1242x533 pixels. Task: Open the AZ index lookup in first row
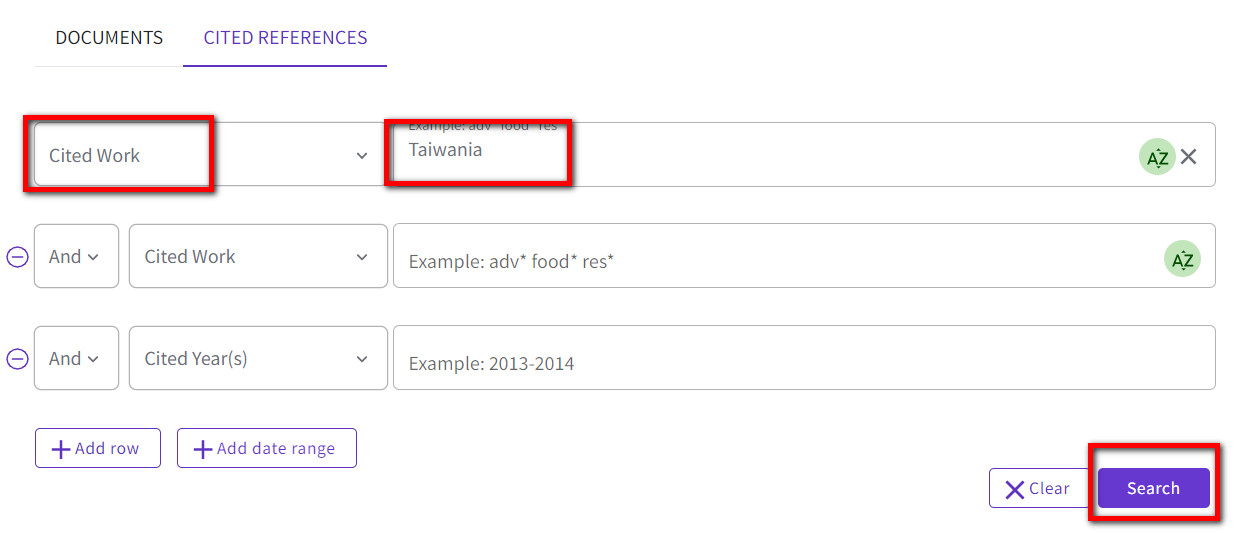[x=1157, y=156]
